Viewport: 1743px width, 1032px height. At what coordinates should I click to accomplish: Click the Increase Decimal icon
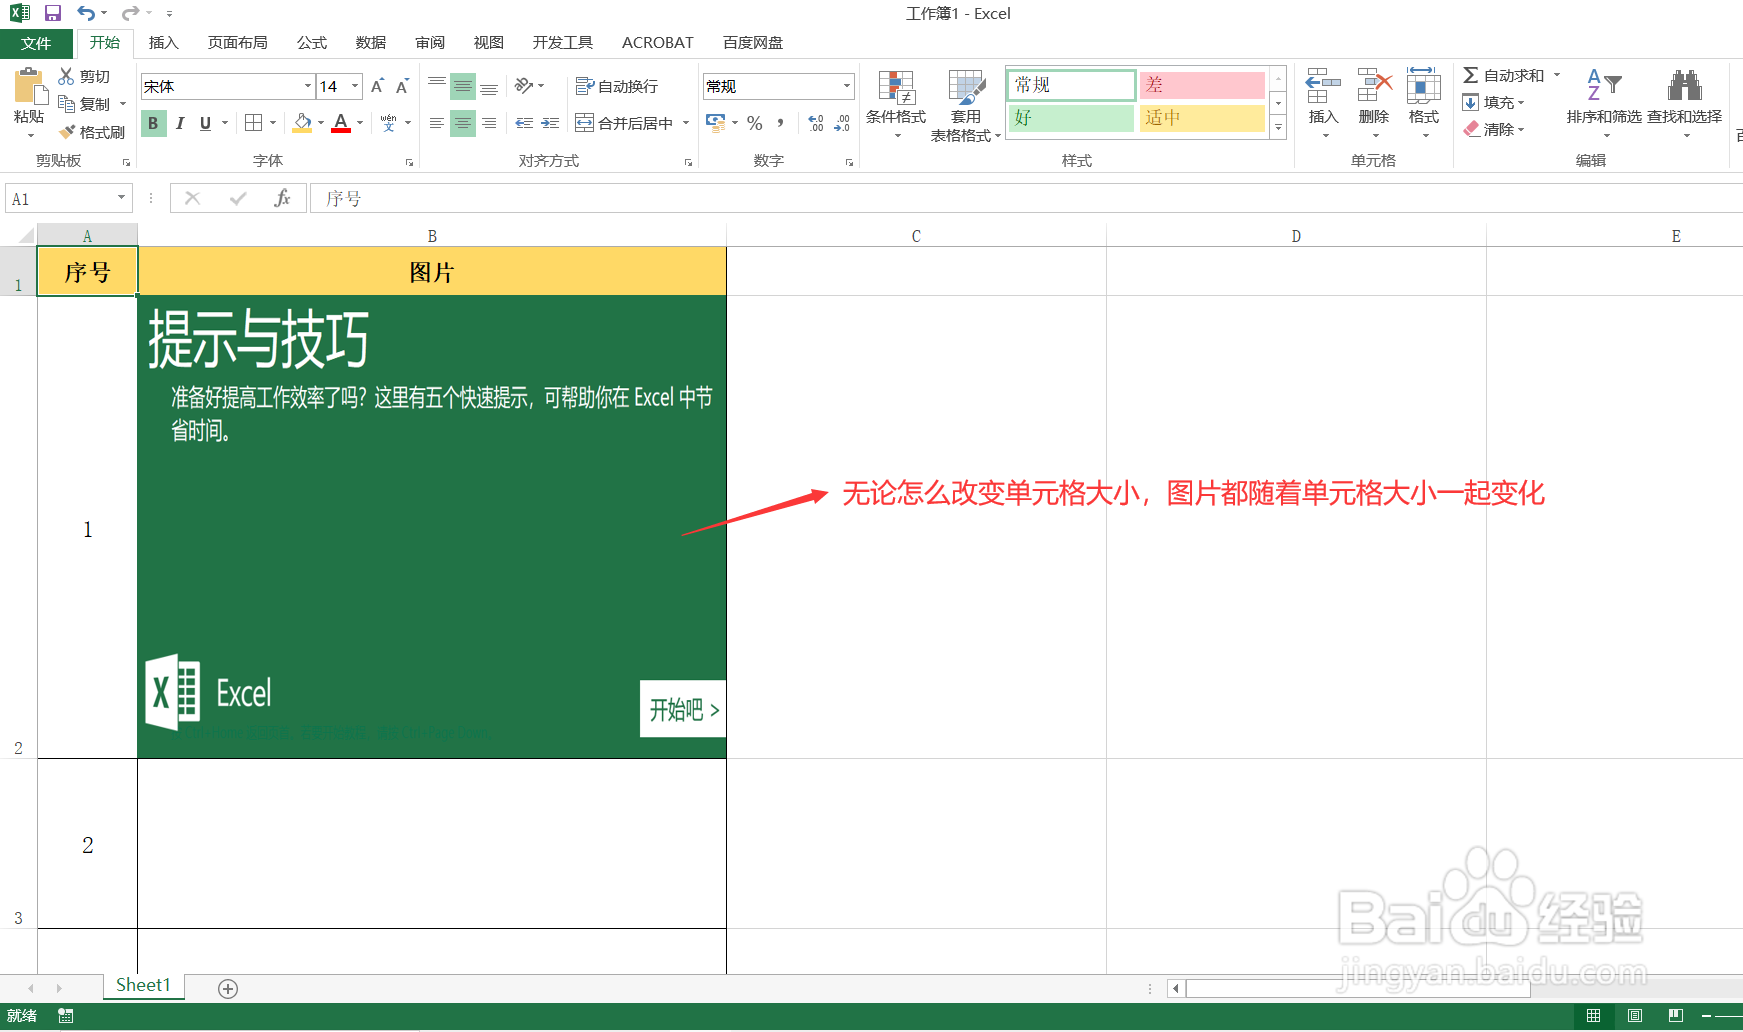816,123
